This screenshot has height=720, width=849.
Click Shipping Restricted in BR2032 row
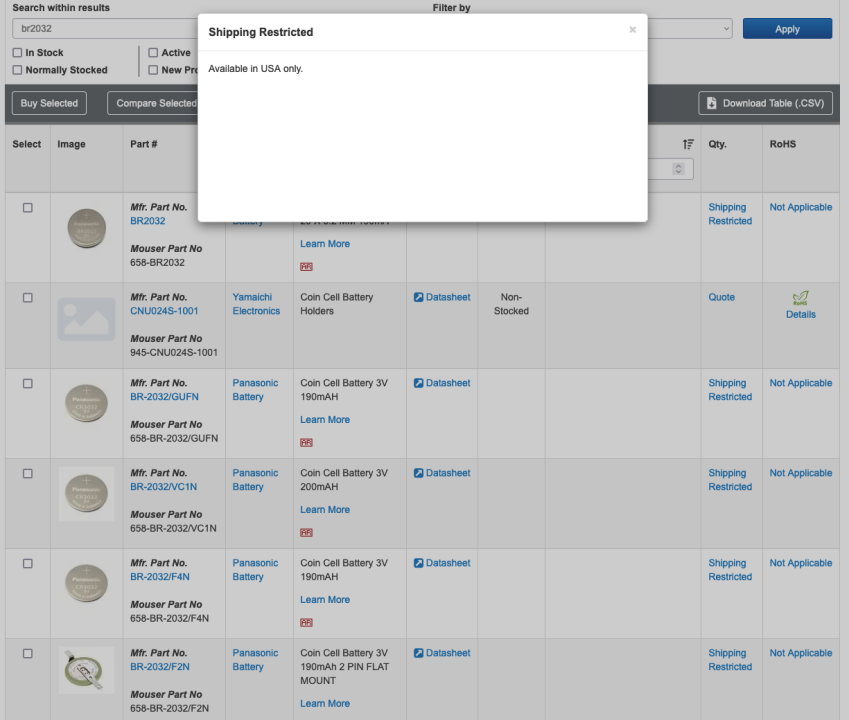(x=730, y=214)
